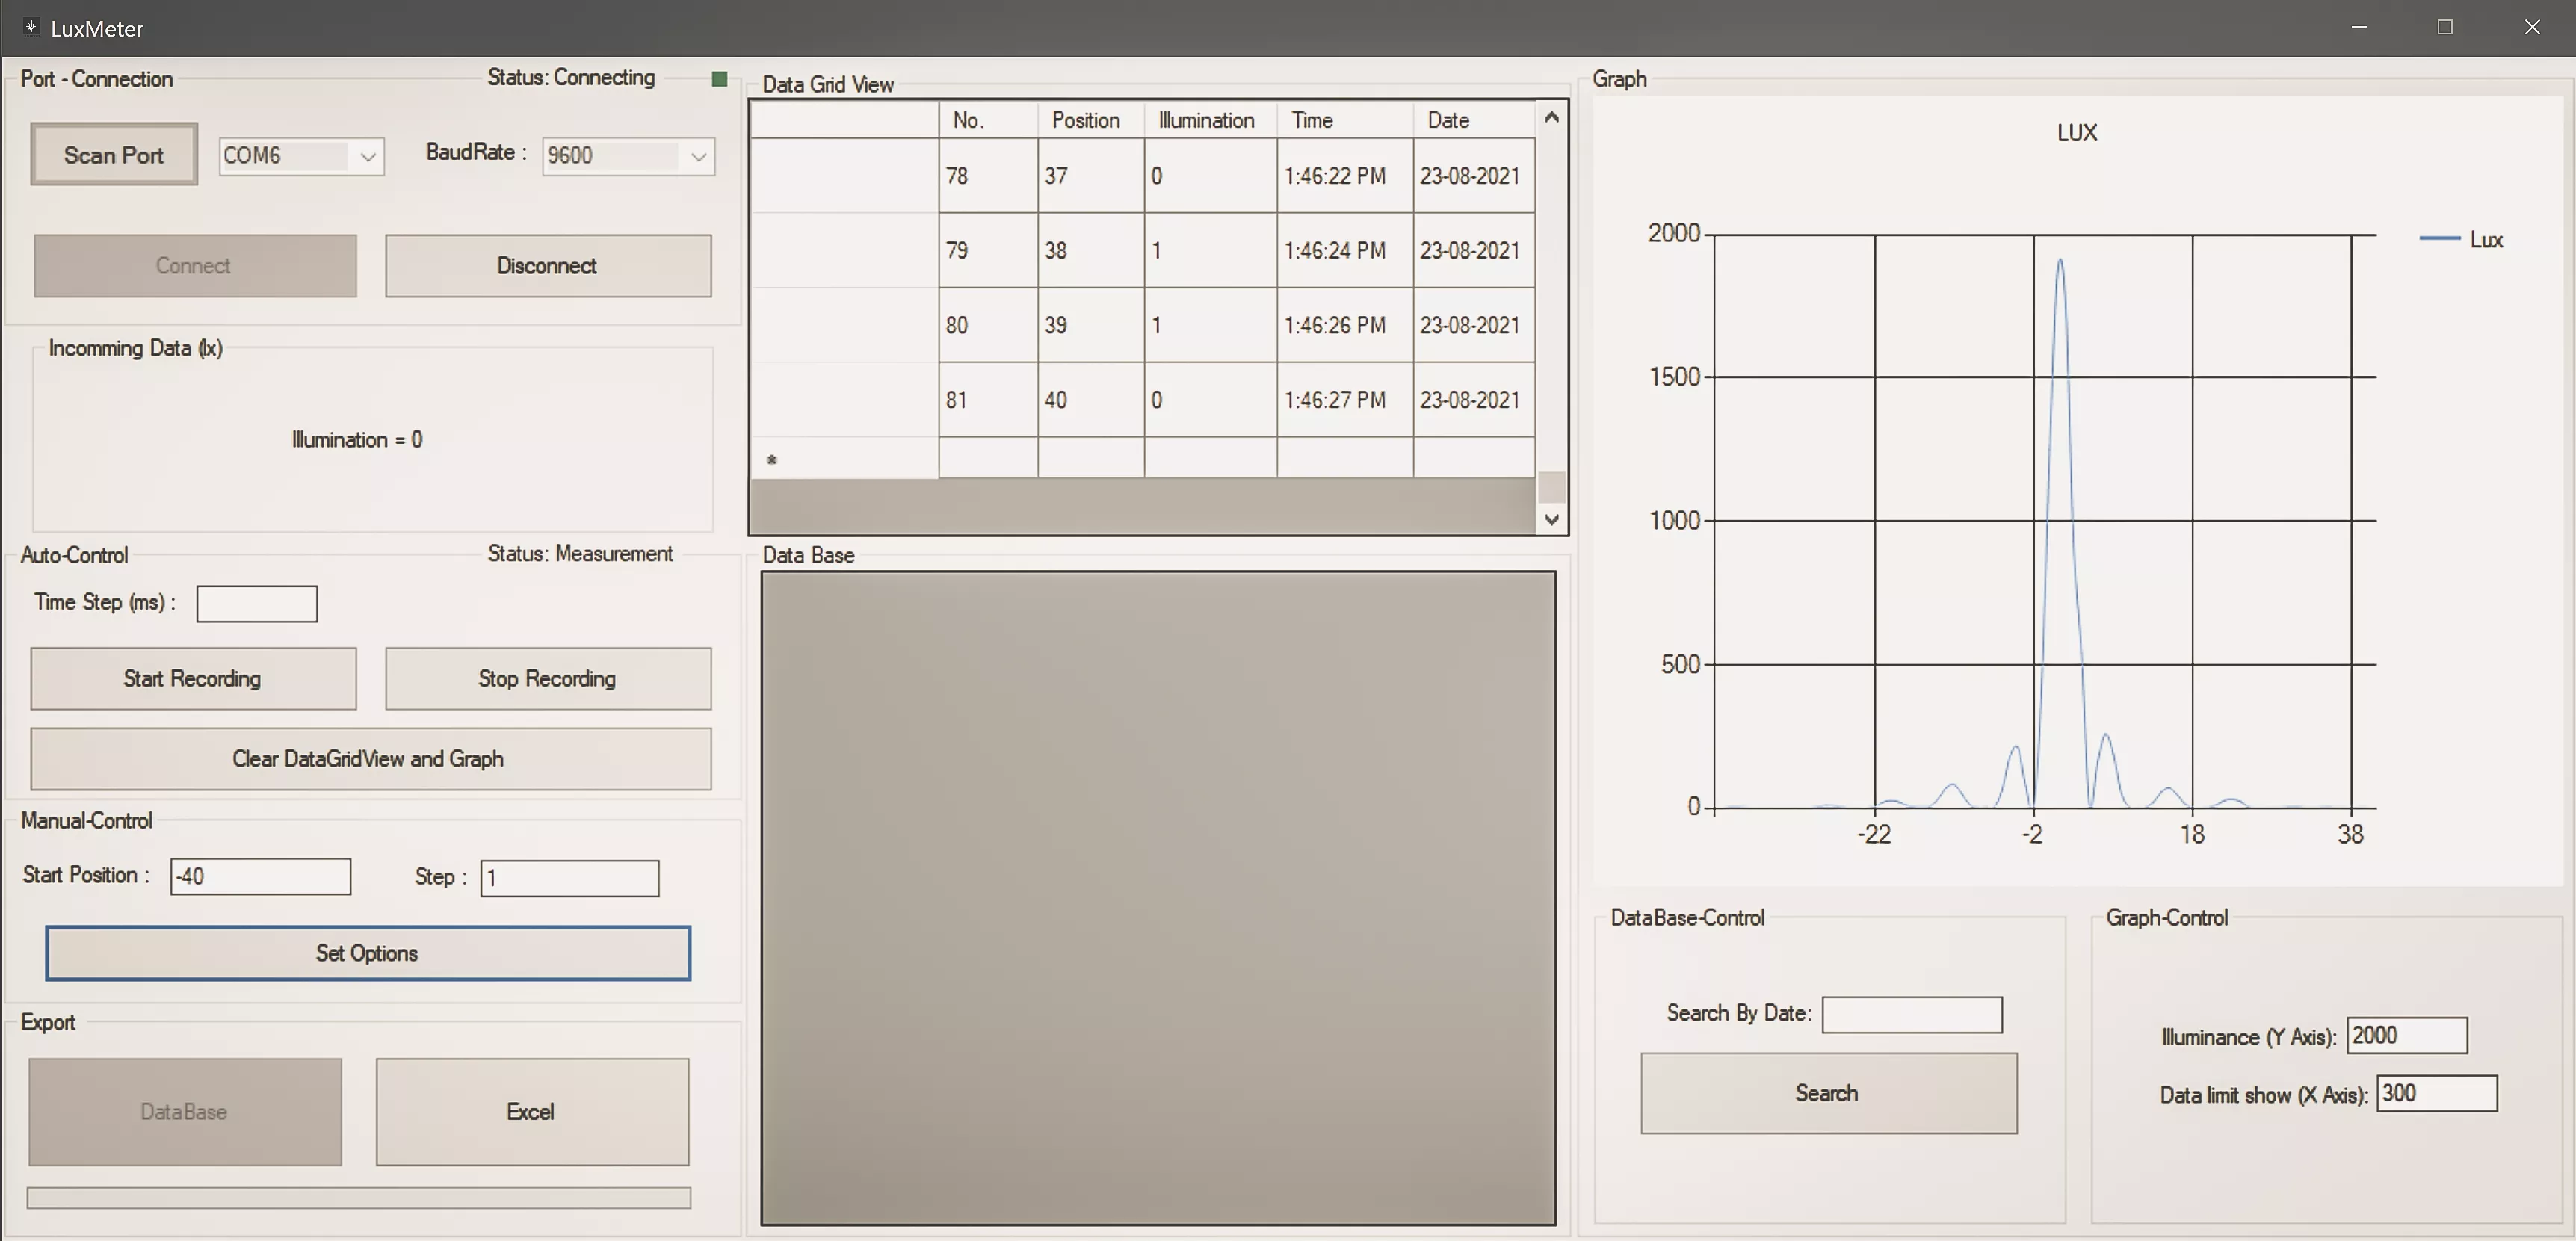The image size is (2576, 1241).
Task: Click the scroll up arrow in Data Grid View
Action: point(1551,118)
